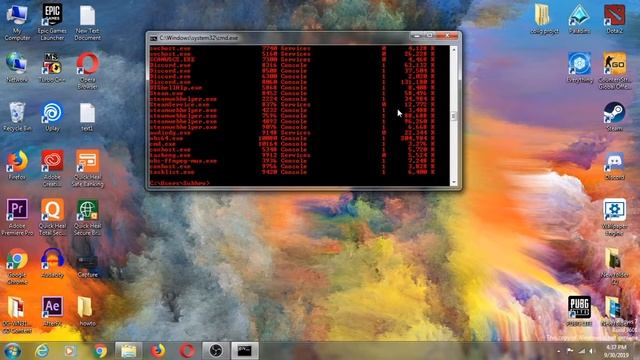Open Windows Media Player from taskbar

69,351
